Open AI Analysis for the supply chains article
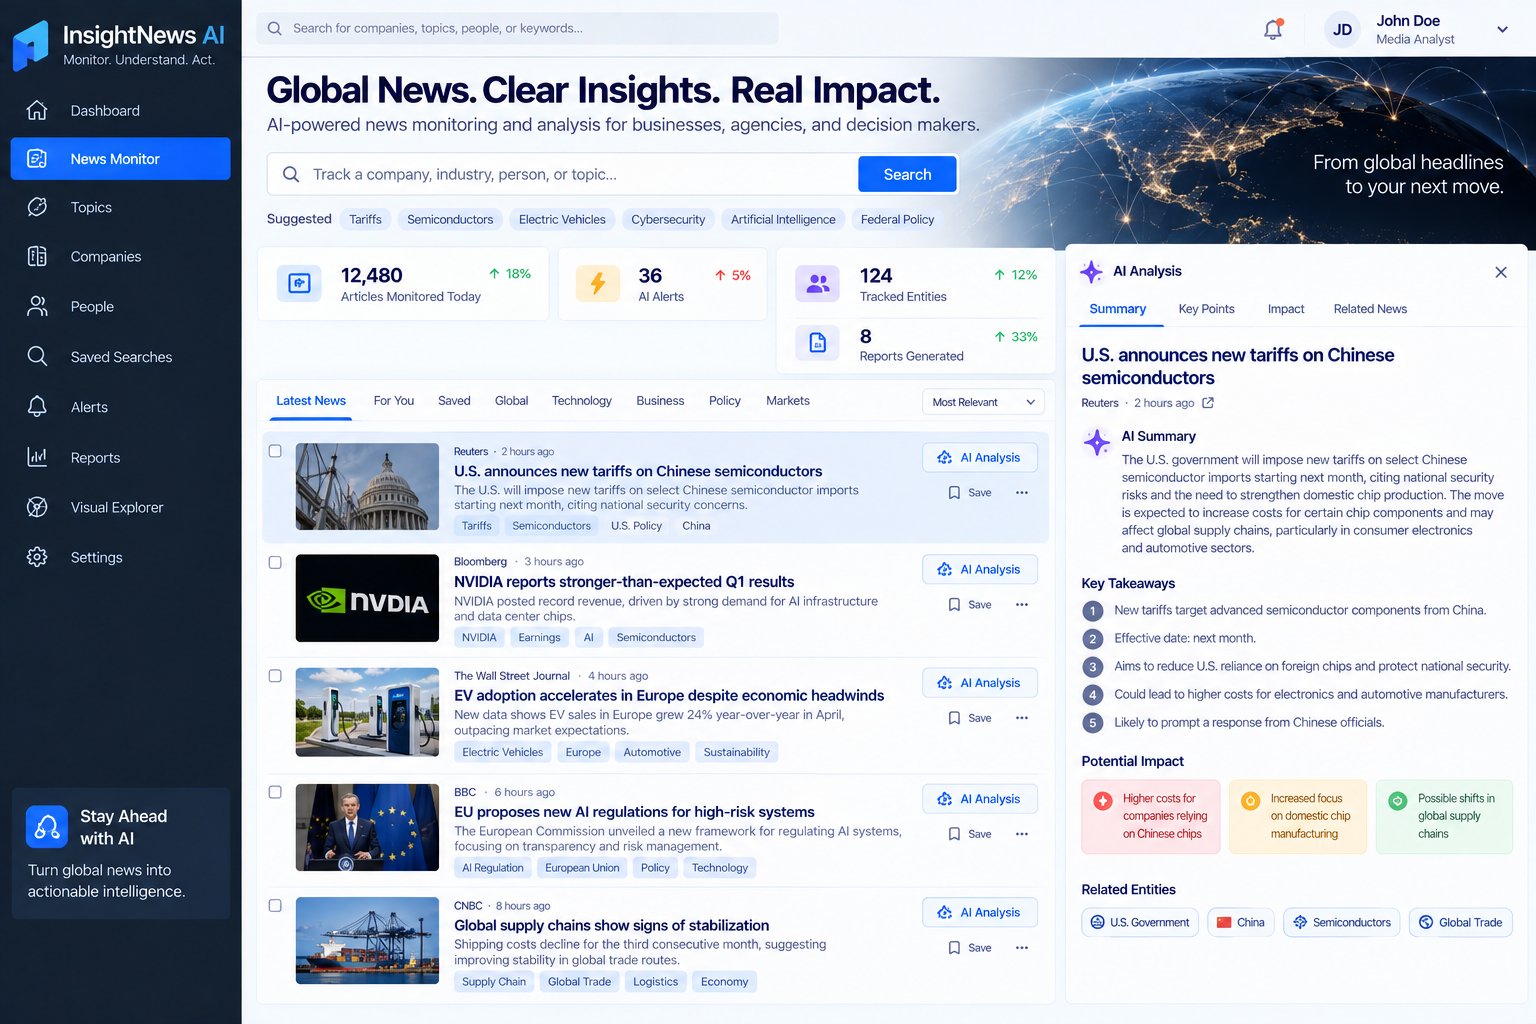Viewport: 1536px width, 1024px height. [980, 913]
